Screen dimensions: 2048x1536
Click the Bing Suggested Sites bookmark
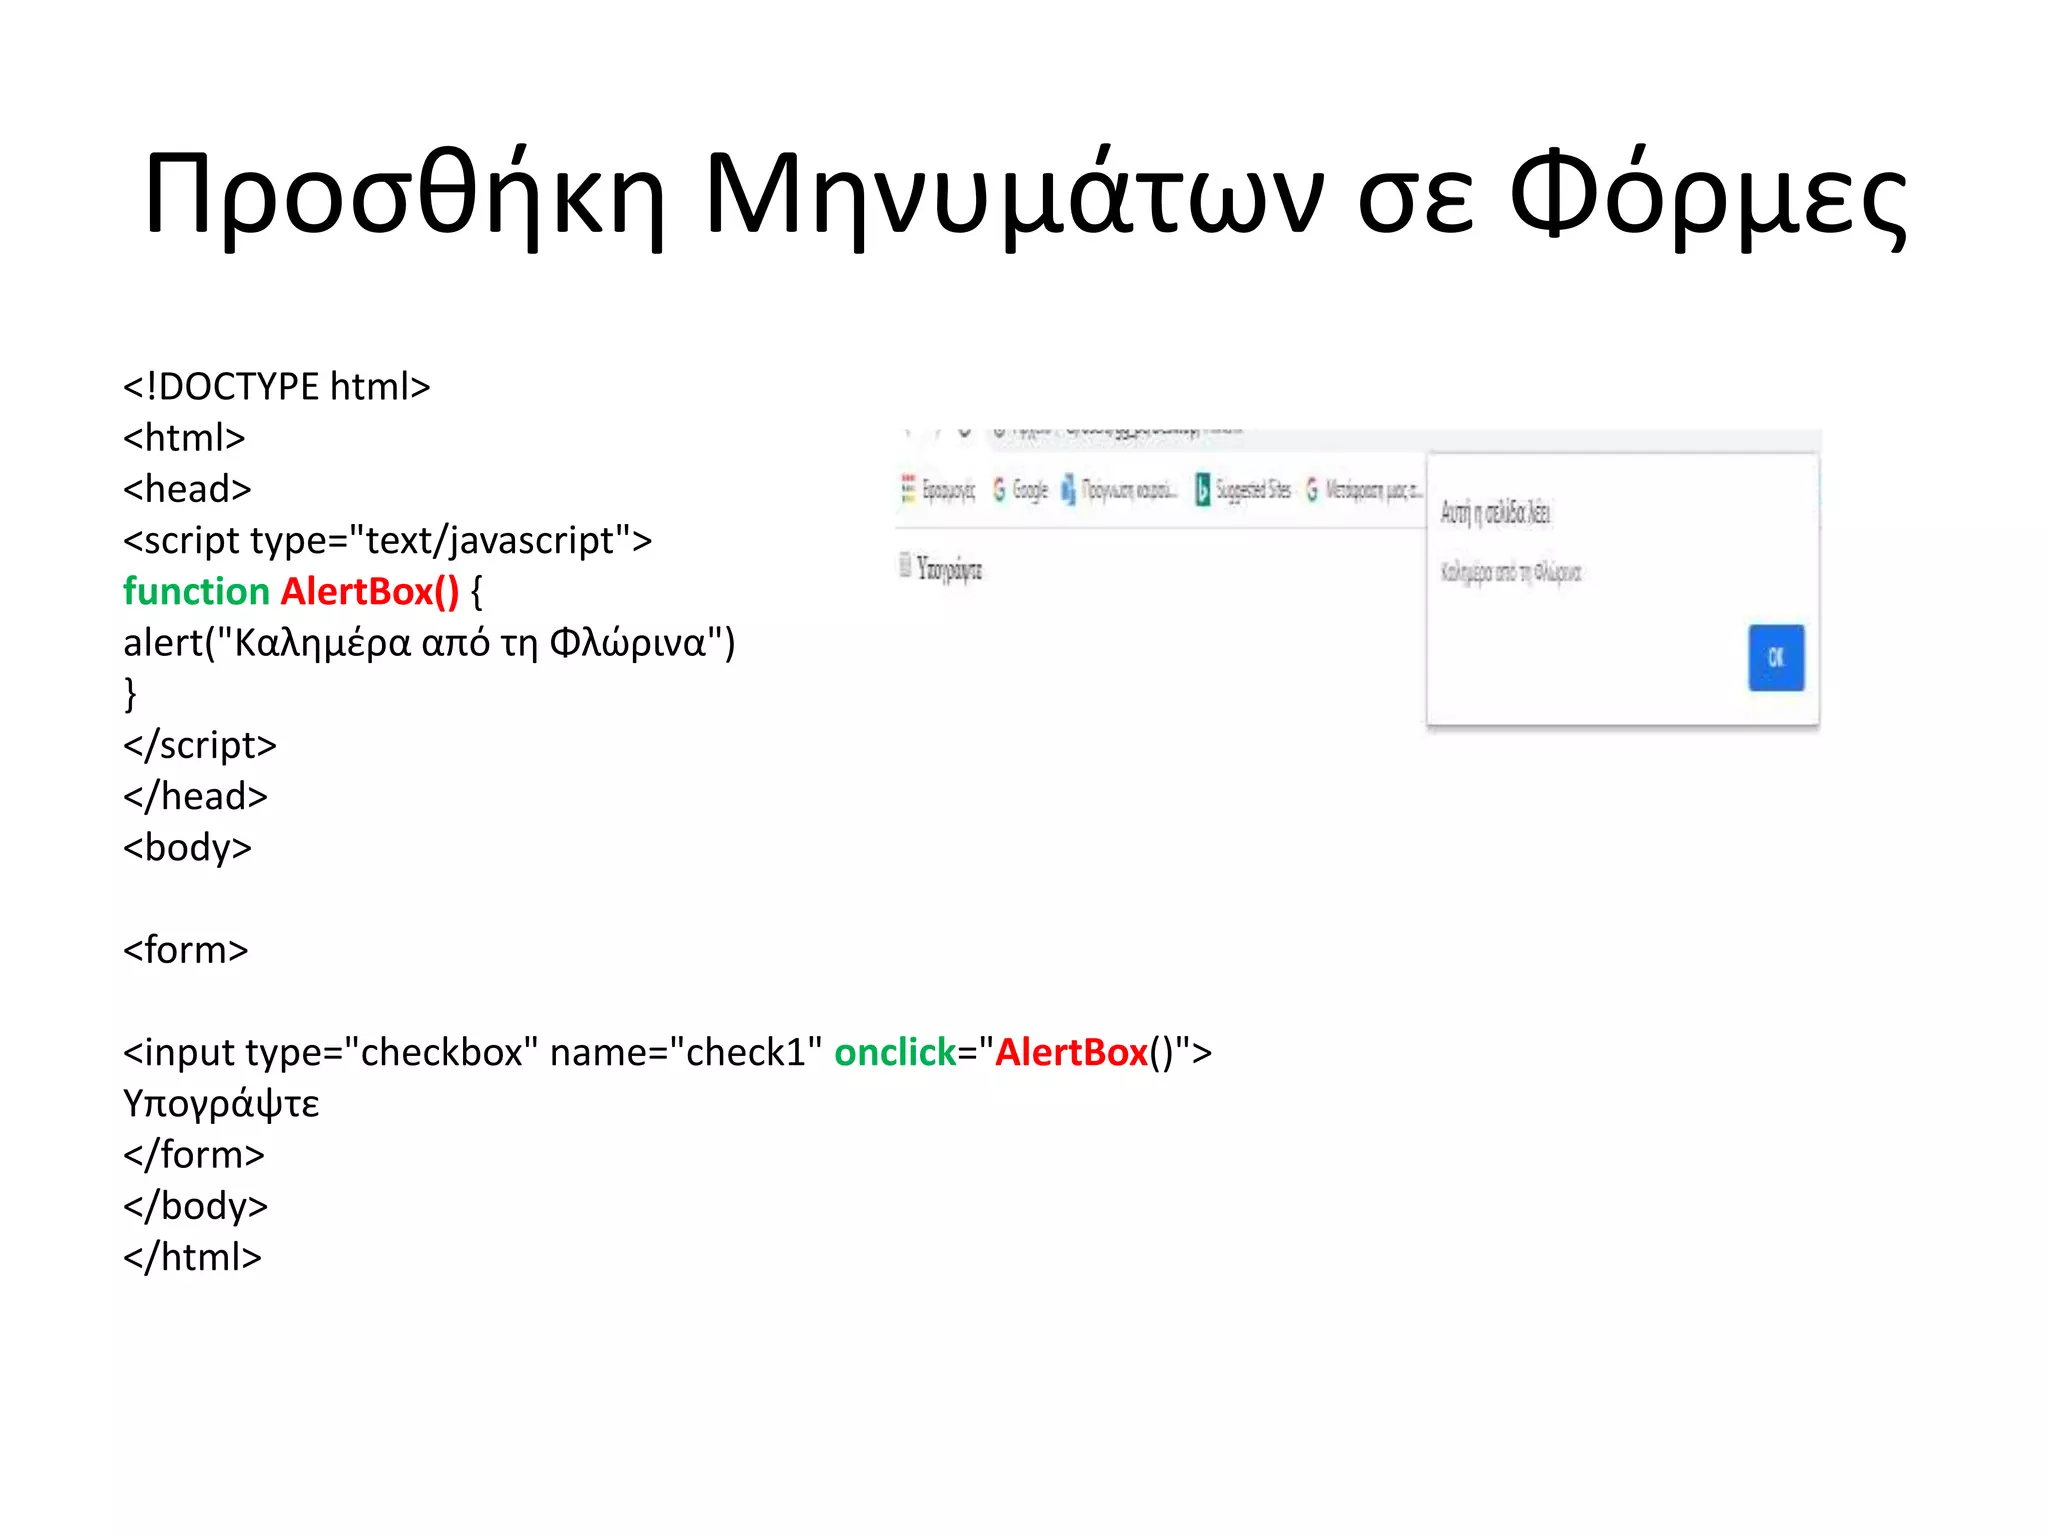pos(1243,489)
